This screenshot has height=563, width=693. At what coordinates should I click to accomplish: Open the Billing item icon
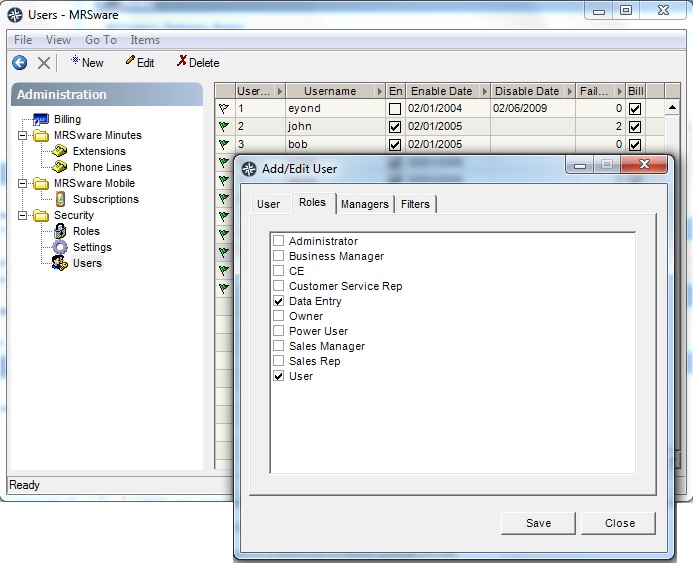[x=41, y=119]
